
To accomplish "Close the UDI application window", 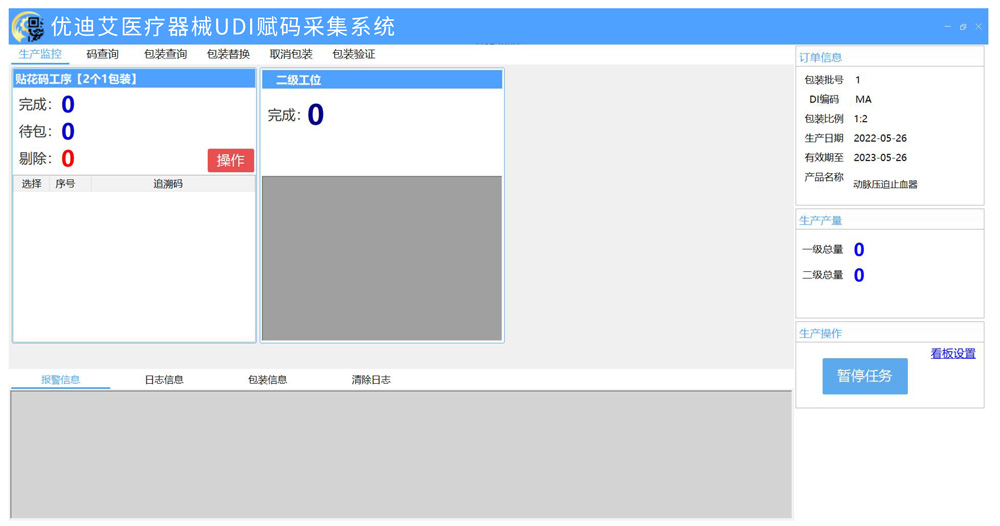I will [978, 27].
